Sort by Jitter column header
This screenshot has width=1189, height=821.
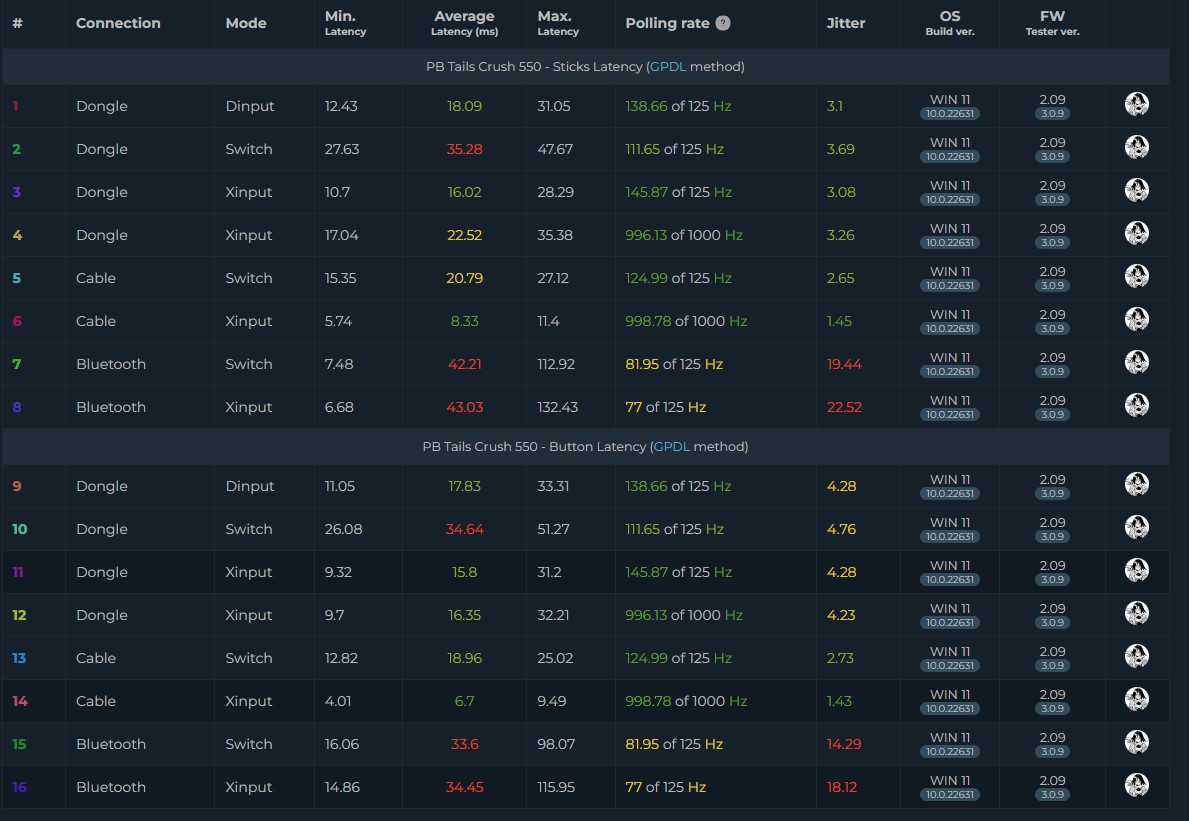click(845, 24)
